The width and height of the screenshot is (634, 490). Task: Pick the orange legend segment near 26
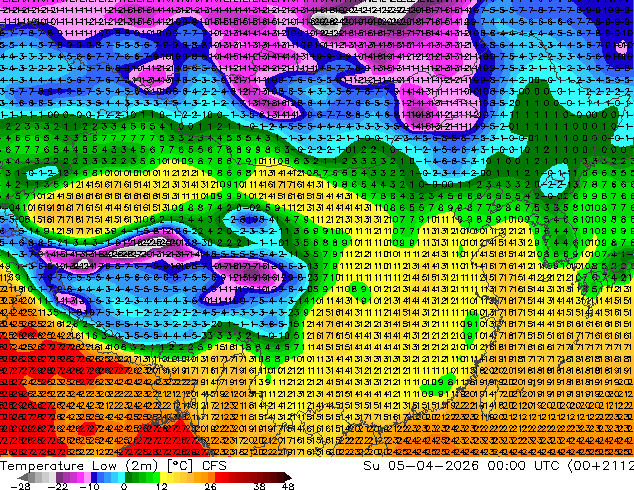tap(211, 477)
